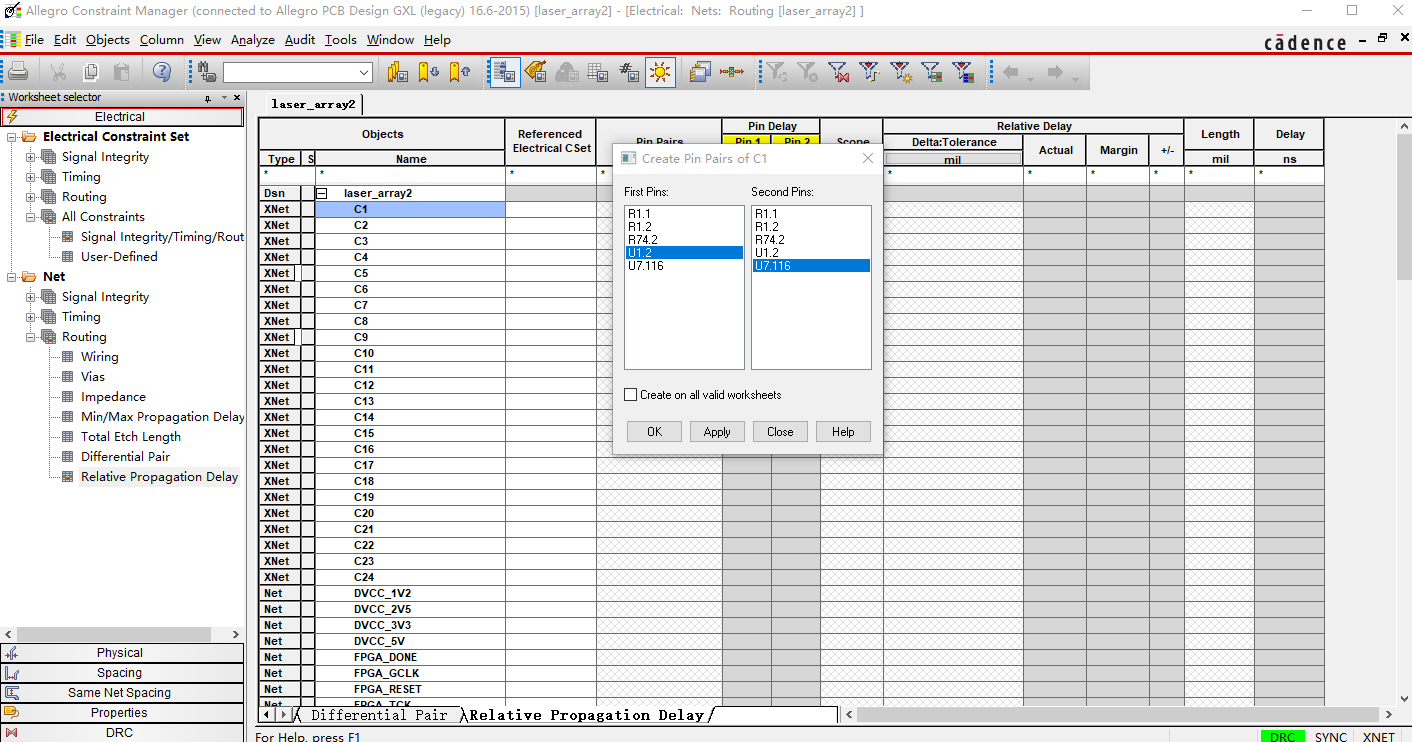Viewport: 1412px width, 742px height.
Task: Select U7.116 in First Pins list
Action: tap(684, 266)
